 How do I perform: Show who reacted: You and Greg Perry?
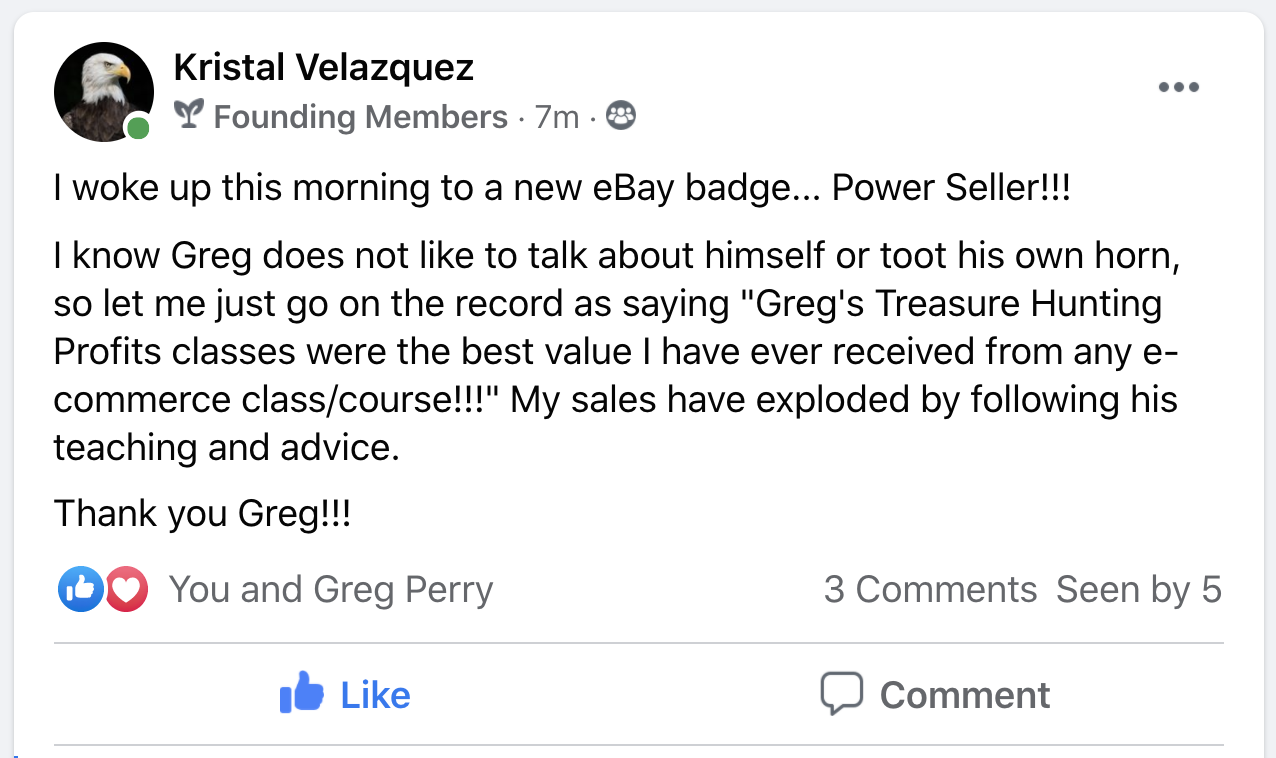[x=331, y=590]
